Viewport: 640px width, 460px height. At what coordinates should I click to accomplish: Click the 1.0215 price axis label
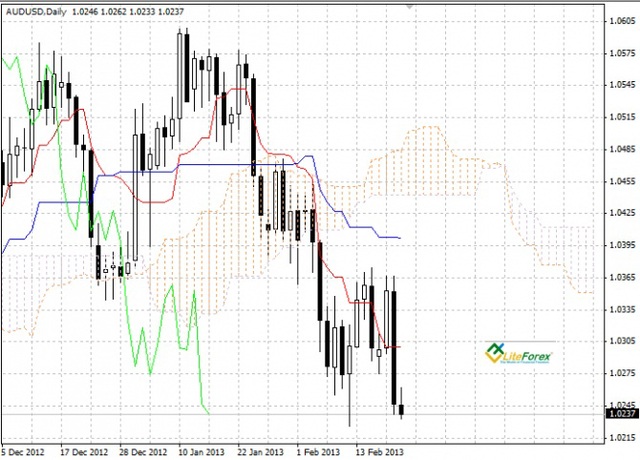pos(622,438)
